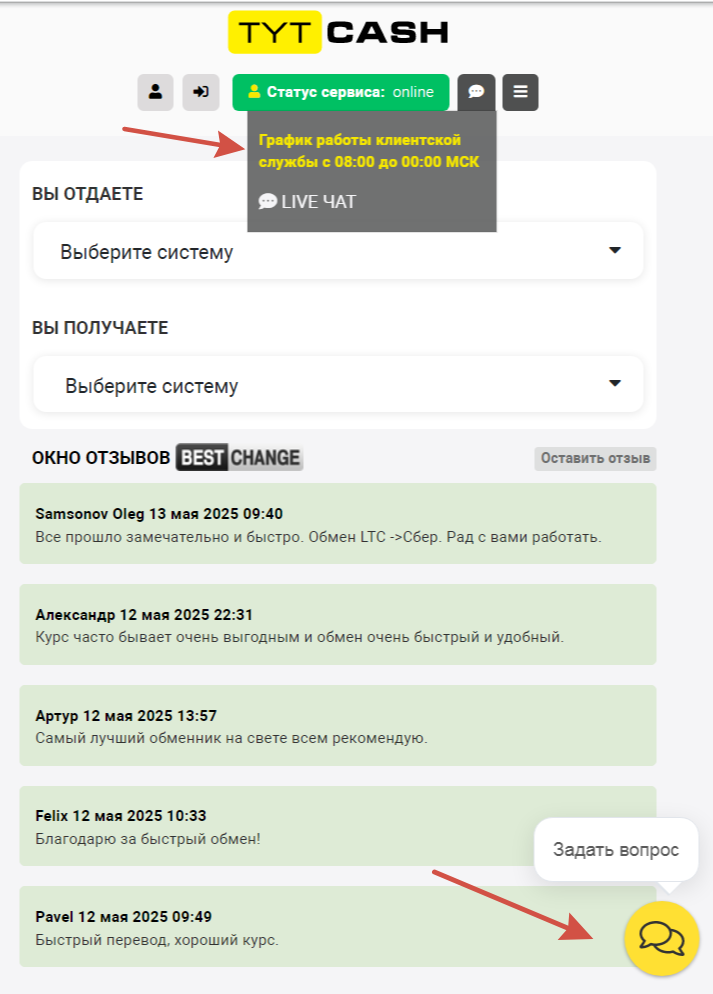Image resolution: width=713 pixels, height=994 pixels.
Task: Expand the ВЫ ОТДАЕТЕ system dropdown
Action: click(338, 251)
